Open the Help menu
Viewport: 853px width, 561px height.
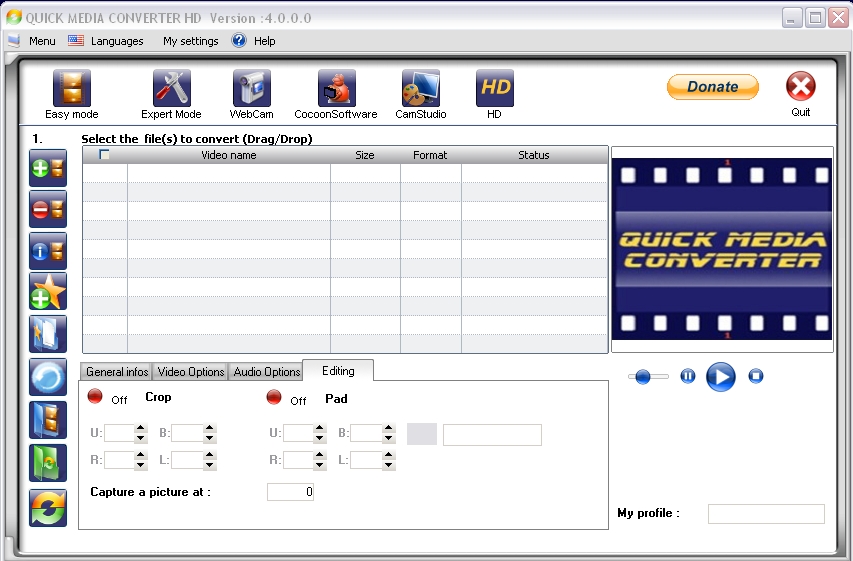click(264, 41)
